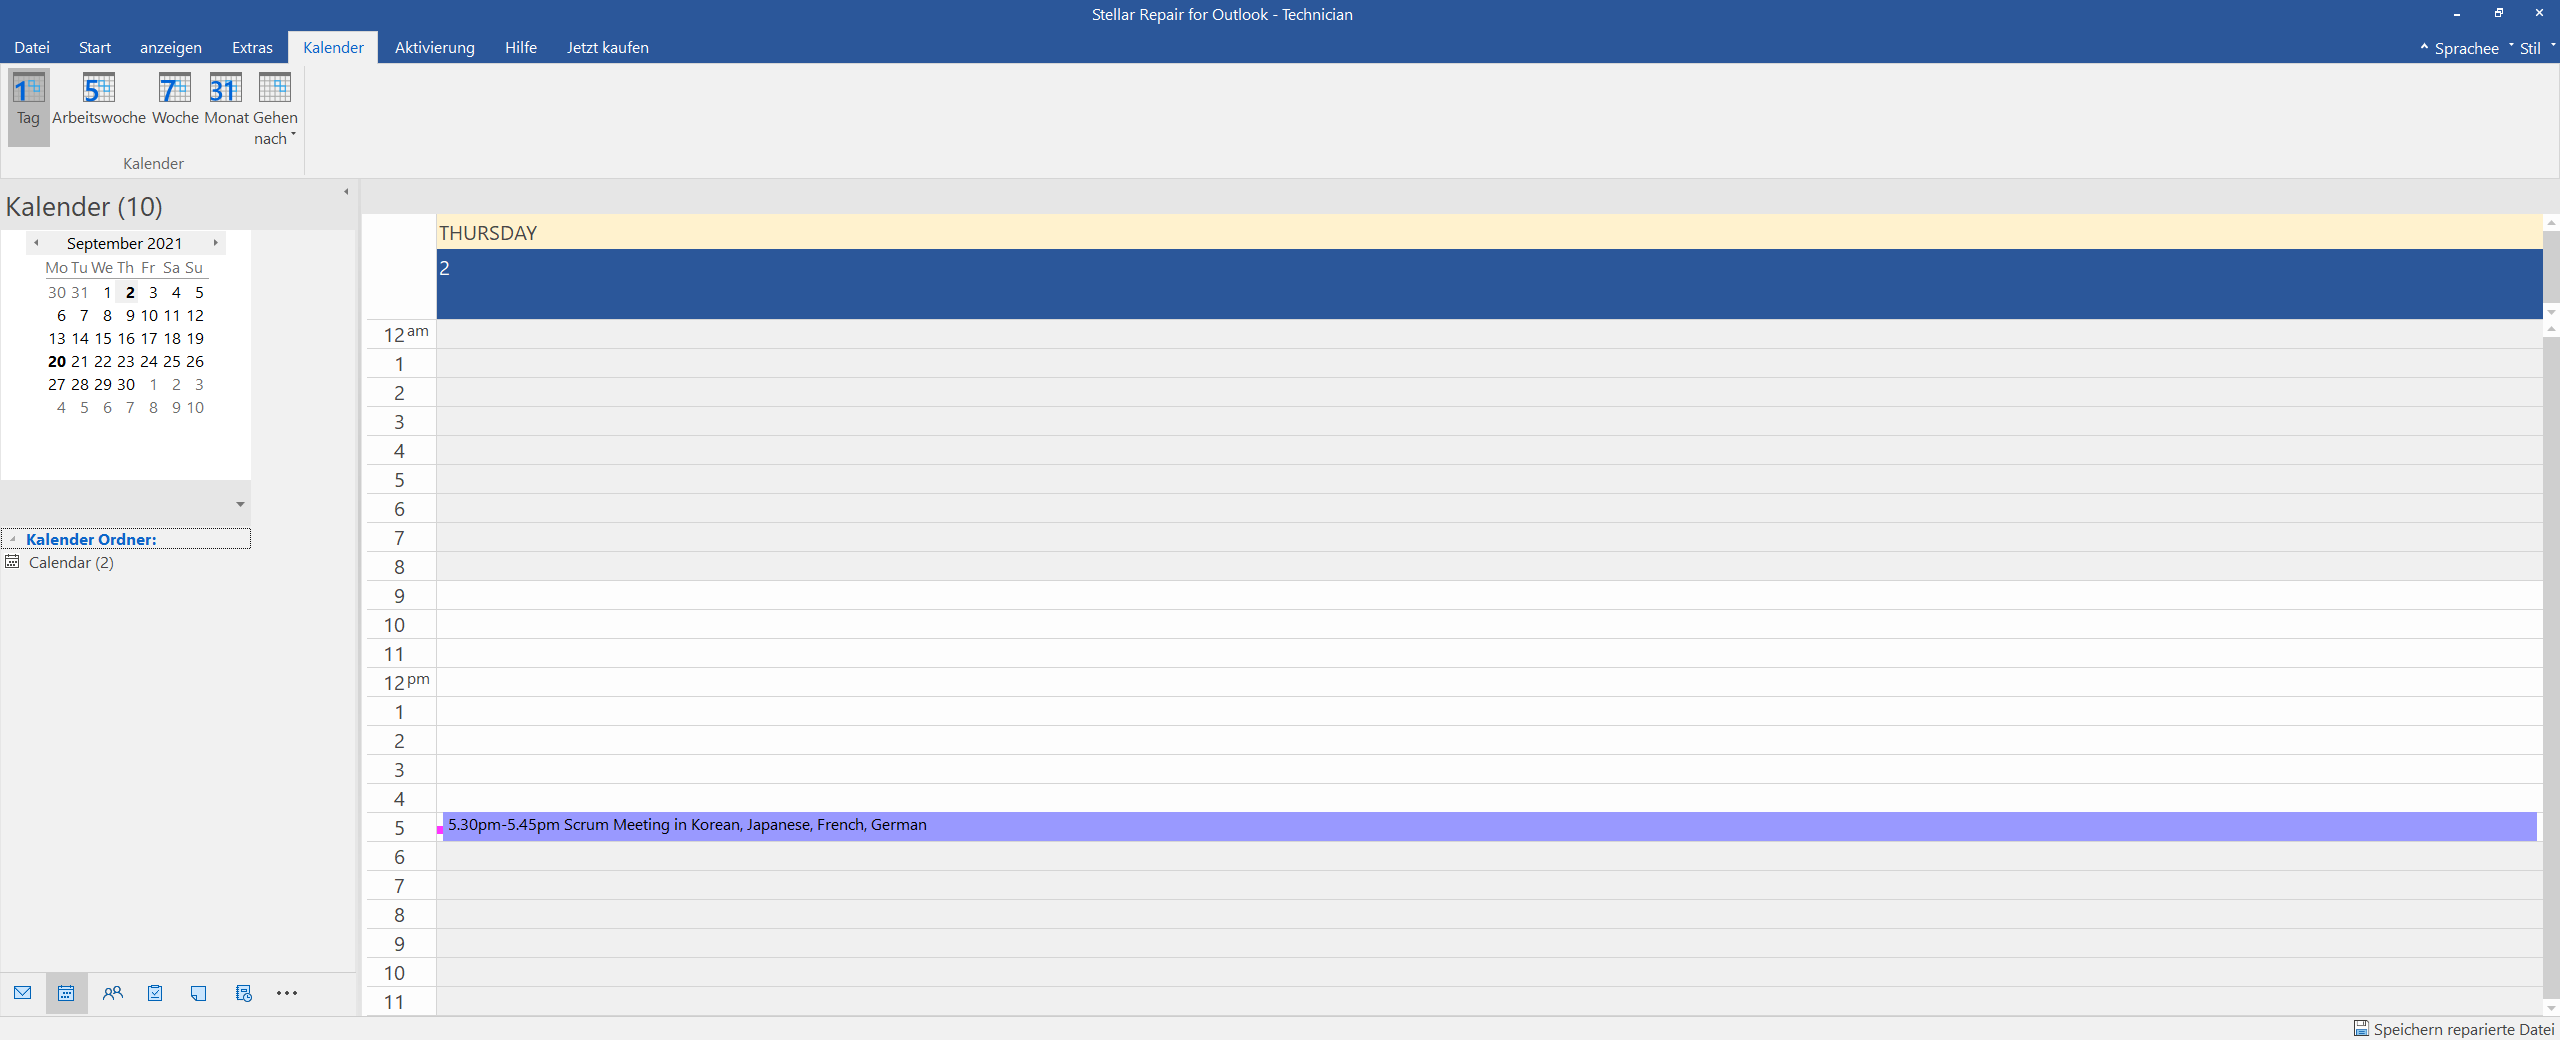The height and width of the screenshot is (1040, 2560).
Task: Open the Tasks clipboard icon
Action: (x=155, y=993)
